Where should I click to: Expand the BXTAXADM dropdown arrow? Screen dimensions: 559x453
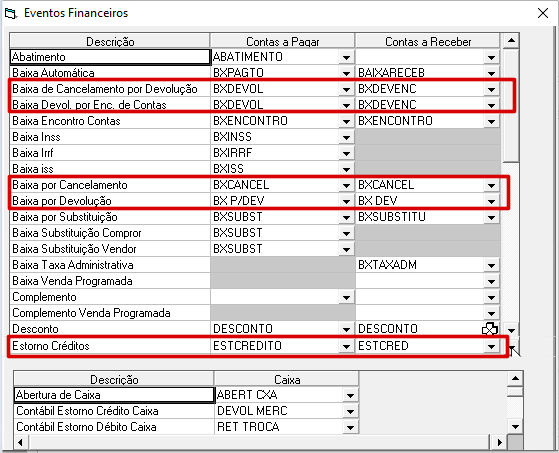[491, 266]
